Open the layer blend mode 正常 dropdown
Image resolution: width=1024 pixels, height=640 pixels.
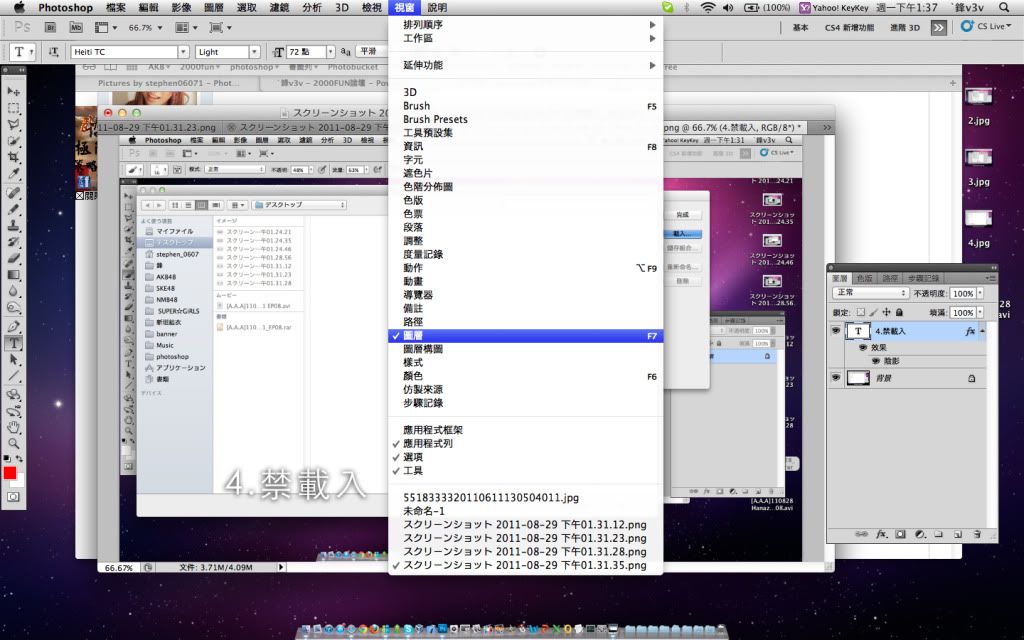[869, 293]
